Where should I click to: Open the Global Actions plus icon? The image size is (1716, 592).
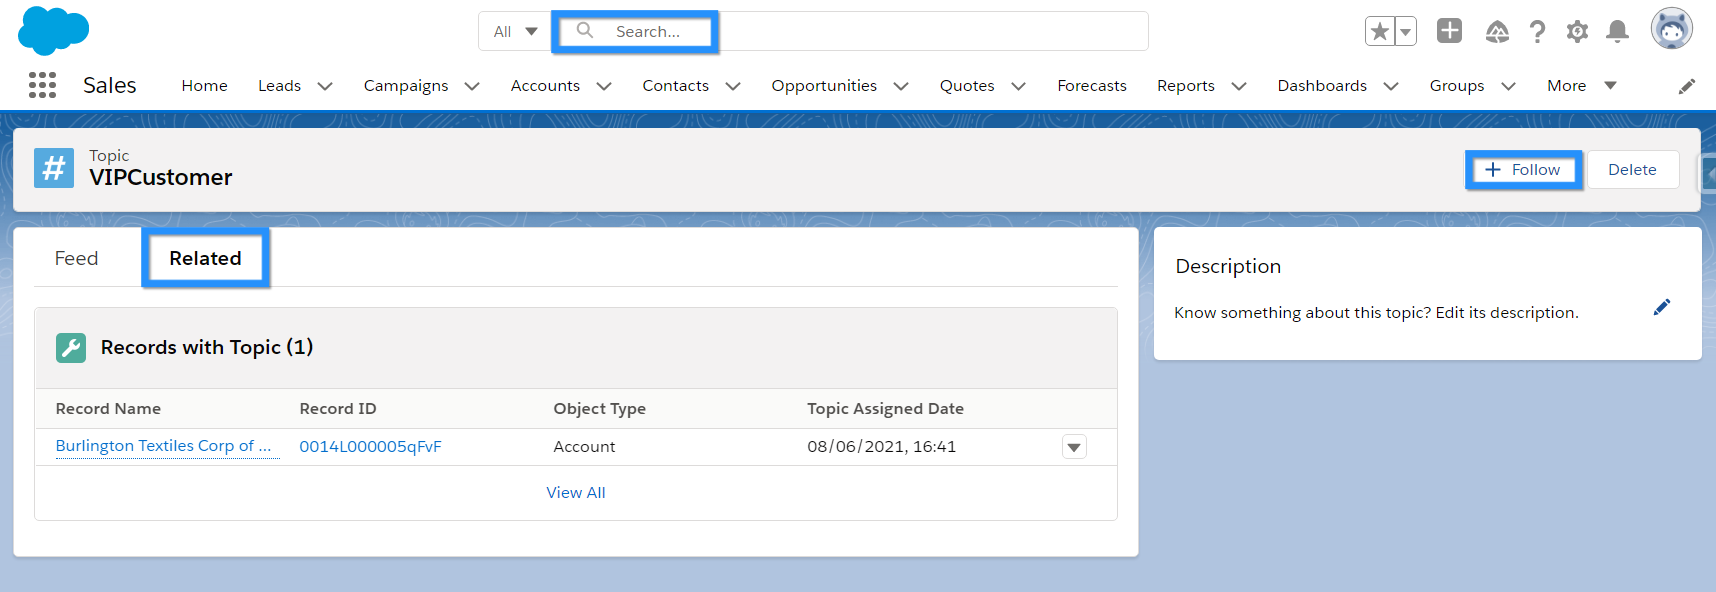tap(1449, 31)
